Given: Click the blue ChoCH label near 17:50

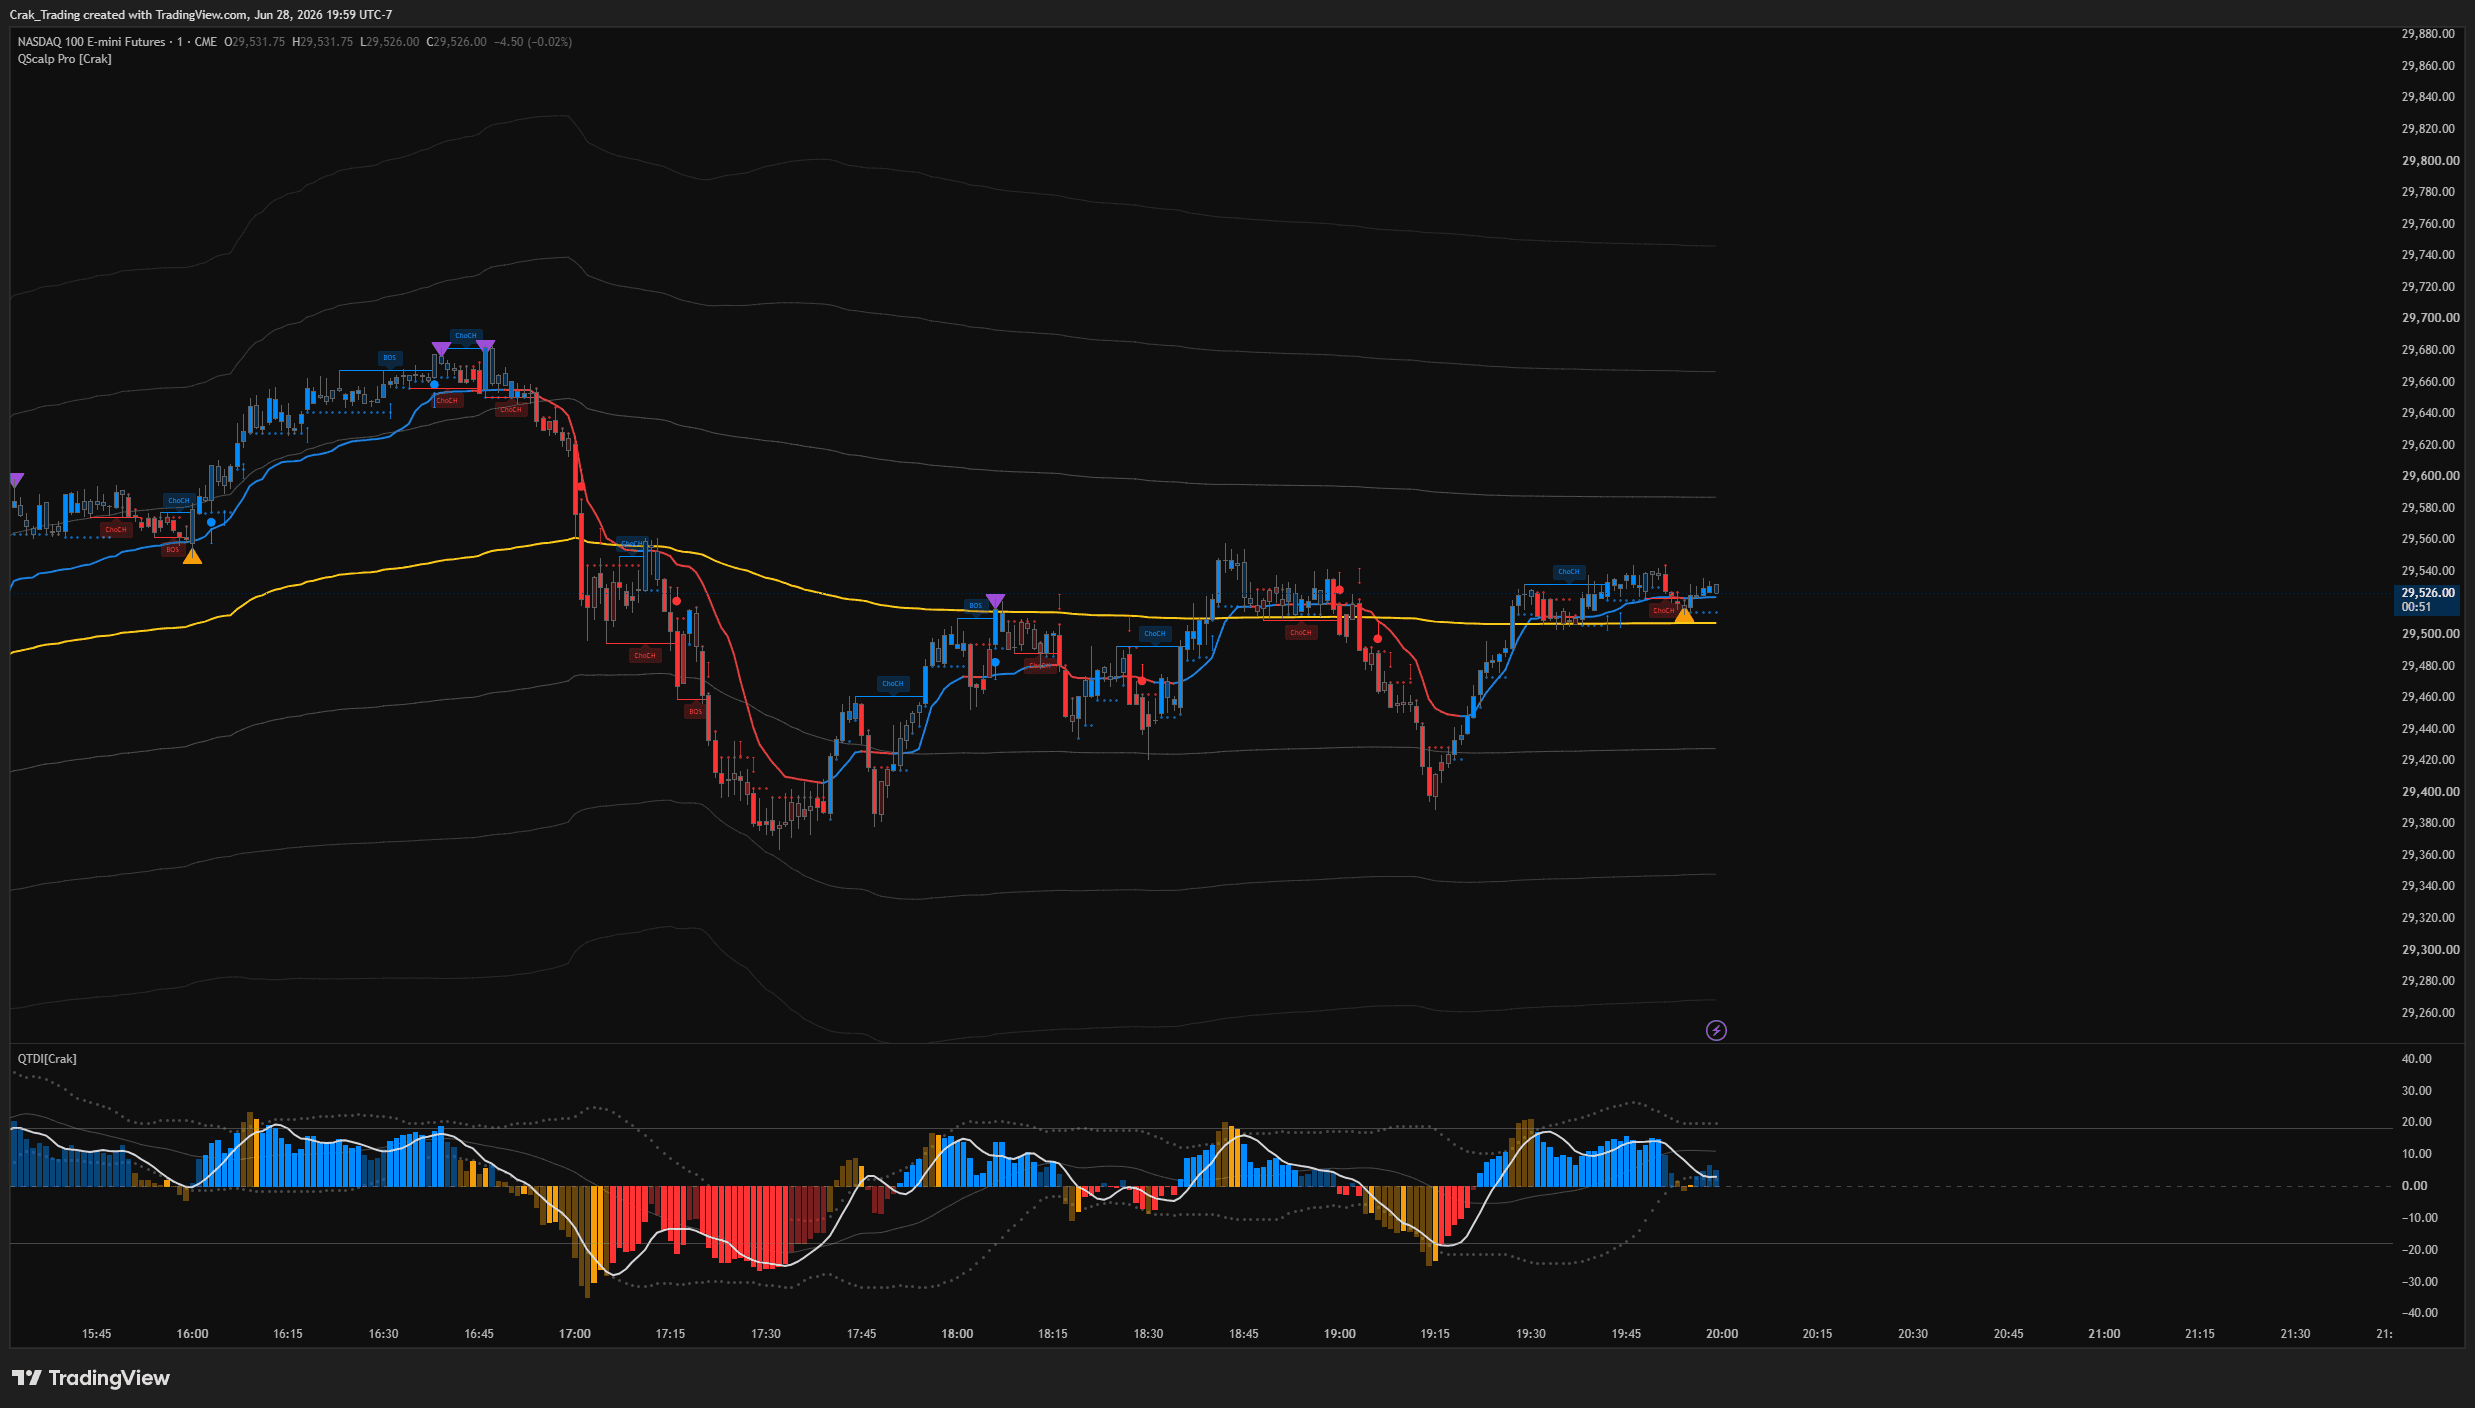Looking at the screenshot, I should 892,684.
